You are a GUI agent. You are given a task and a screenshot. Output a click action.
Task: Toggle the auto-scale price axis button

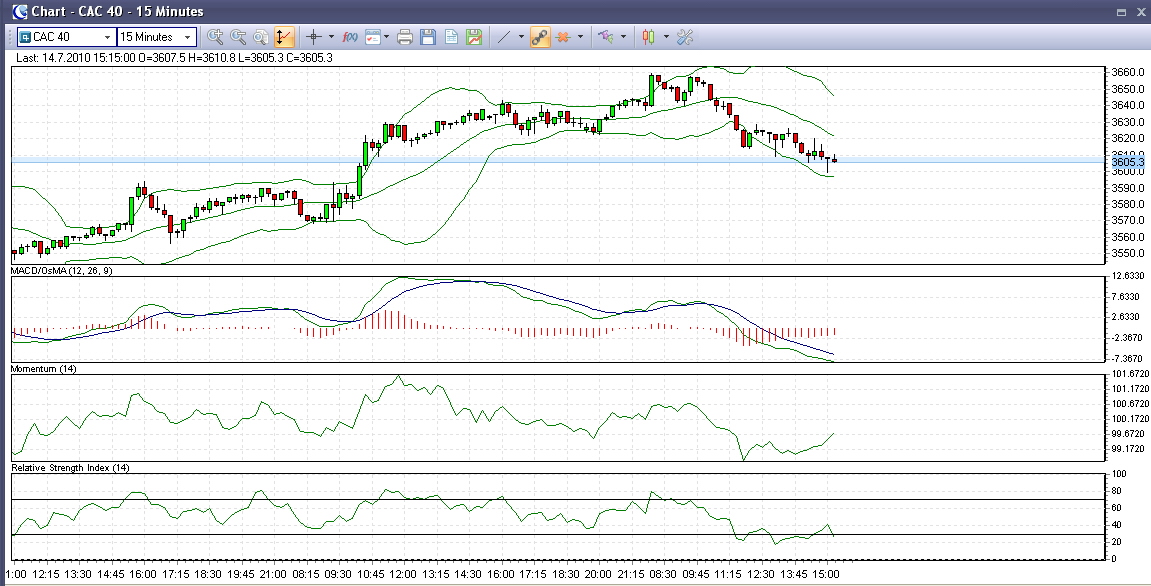[285, 37]
